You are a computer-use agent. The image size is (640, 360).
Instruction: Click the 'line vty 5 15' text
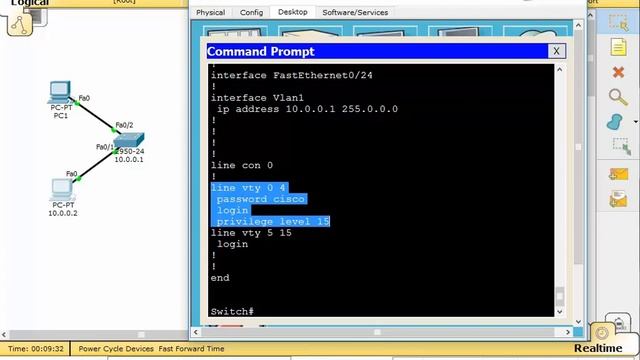pyautogui.click(x=251, y=233)
